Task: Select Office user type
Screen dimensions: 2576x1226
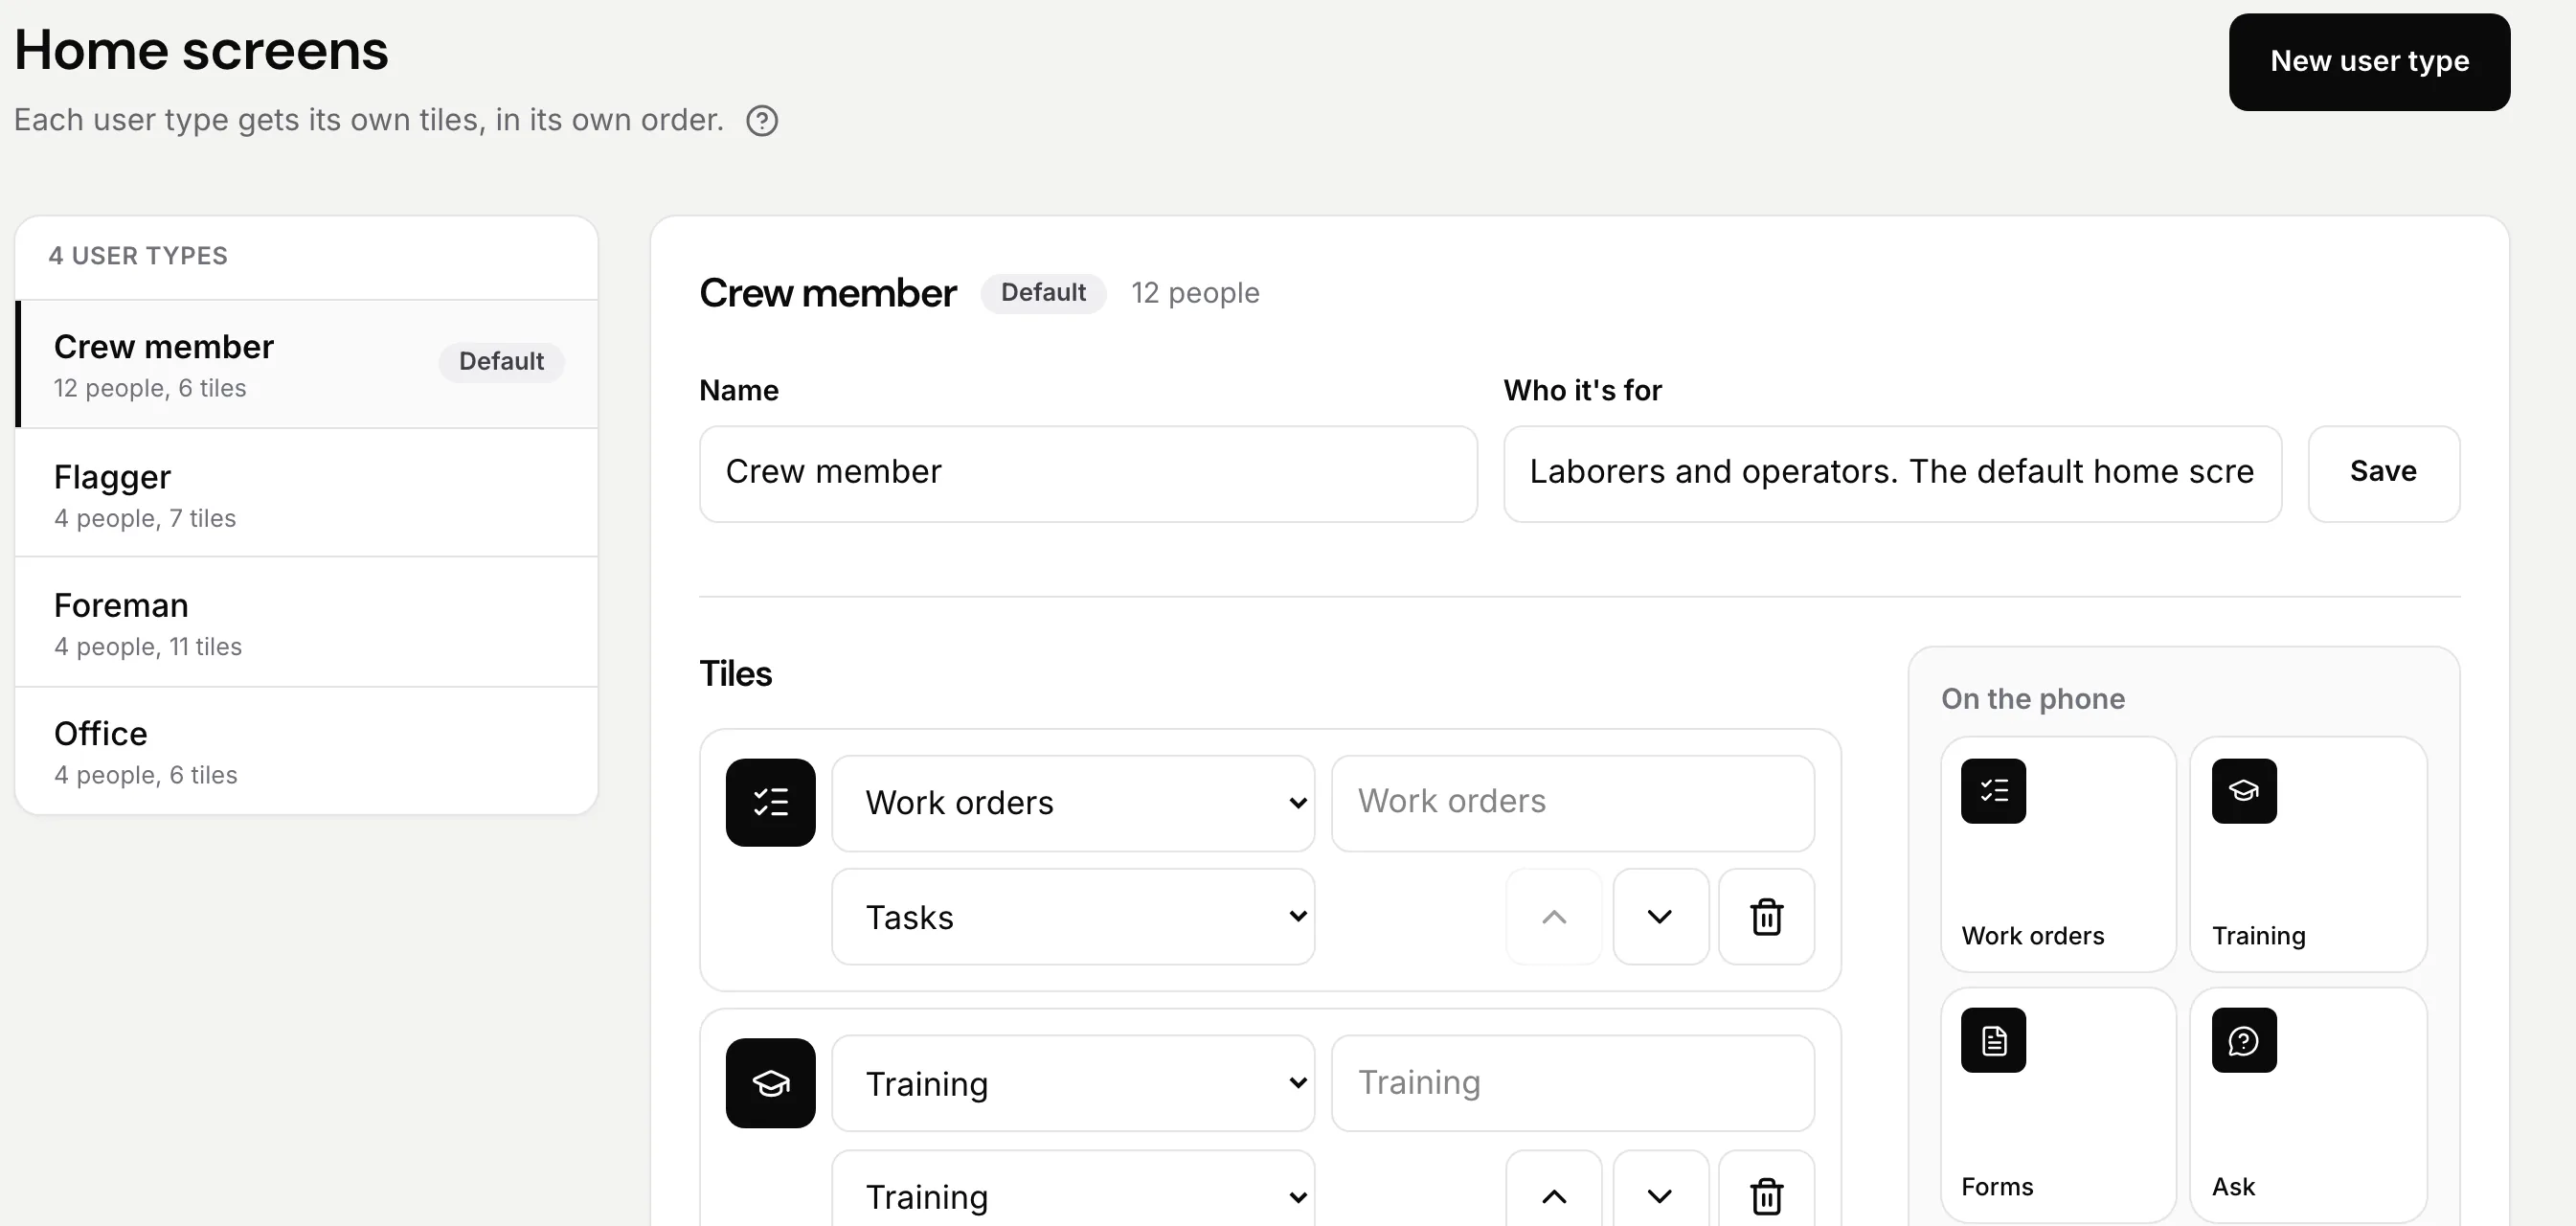Action: point(306,750)
